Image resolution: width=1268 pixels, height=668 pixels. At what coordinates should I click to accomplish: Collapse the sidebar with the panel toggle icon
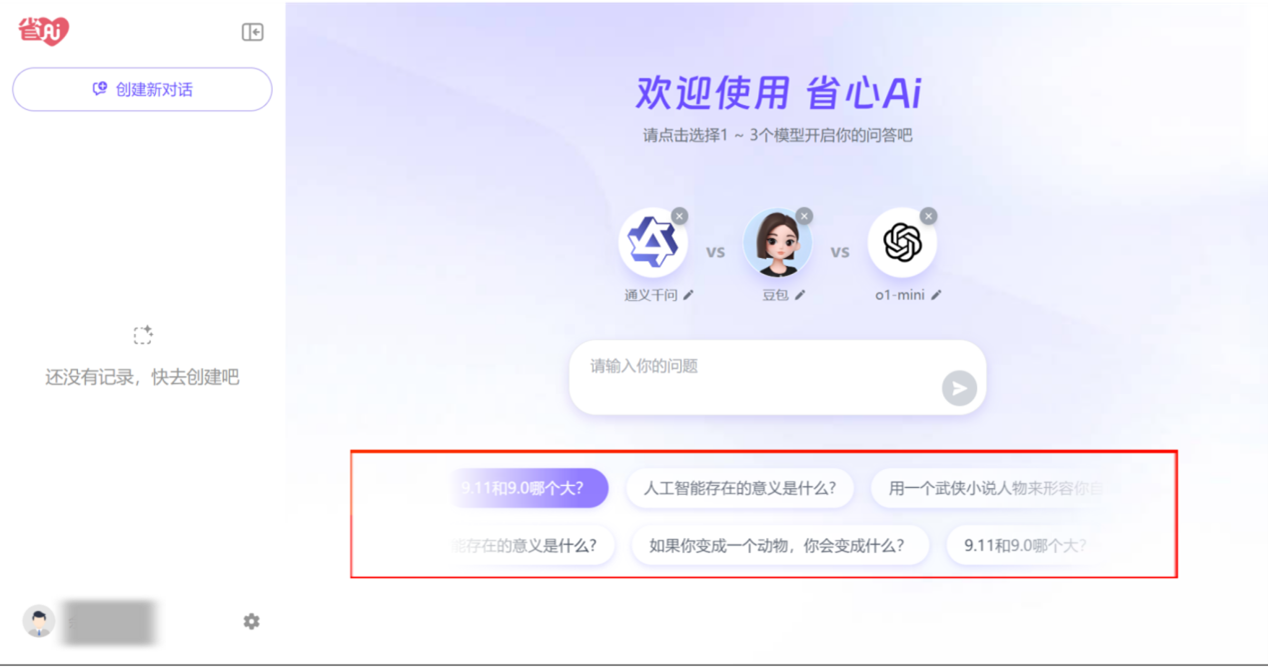[253, 32]
